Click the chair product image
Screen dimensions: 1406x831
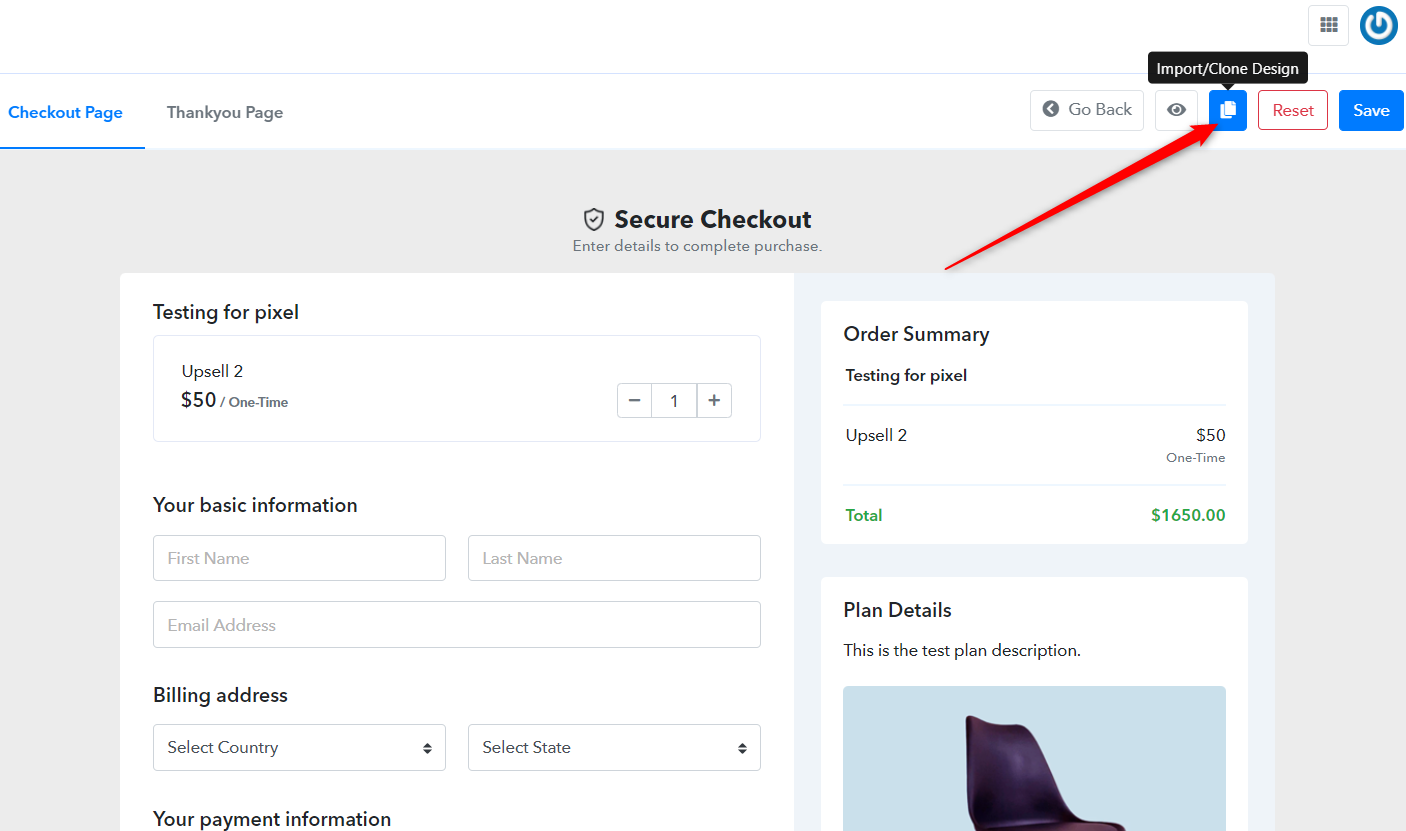click(x=1034, y=760)
